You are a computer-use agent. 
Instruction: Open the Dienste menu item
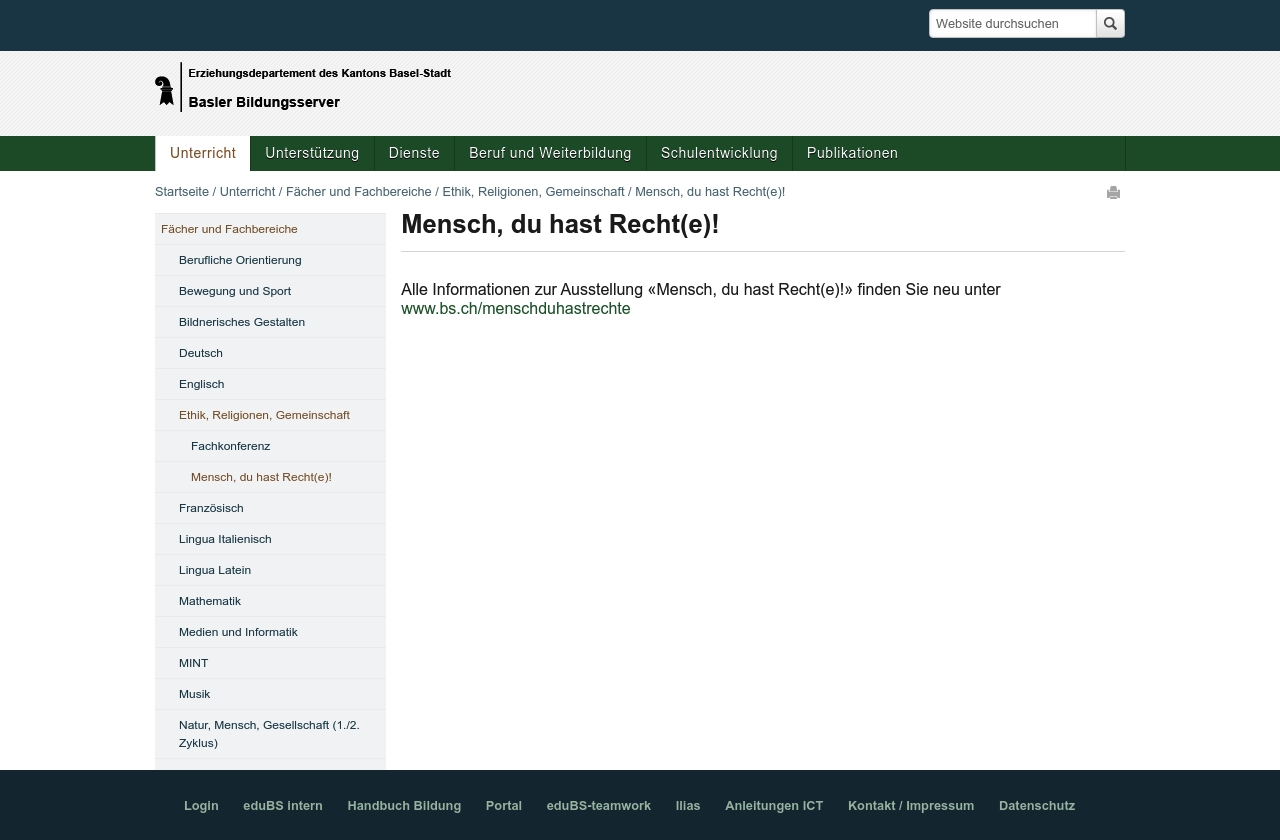click(x=414, y=153)
